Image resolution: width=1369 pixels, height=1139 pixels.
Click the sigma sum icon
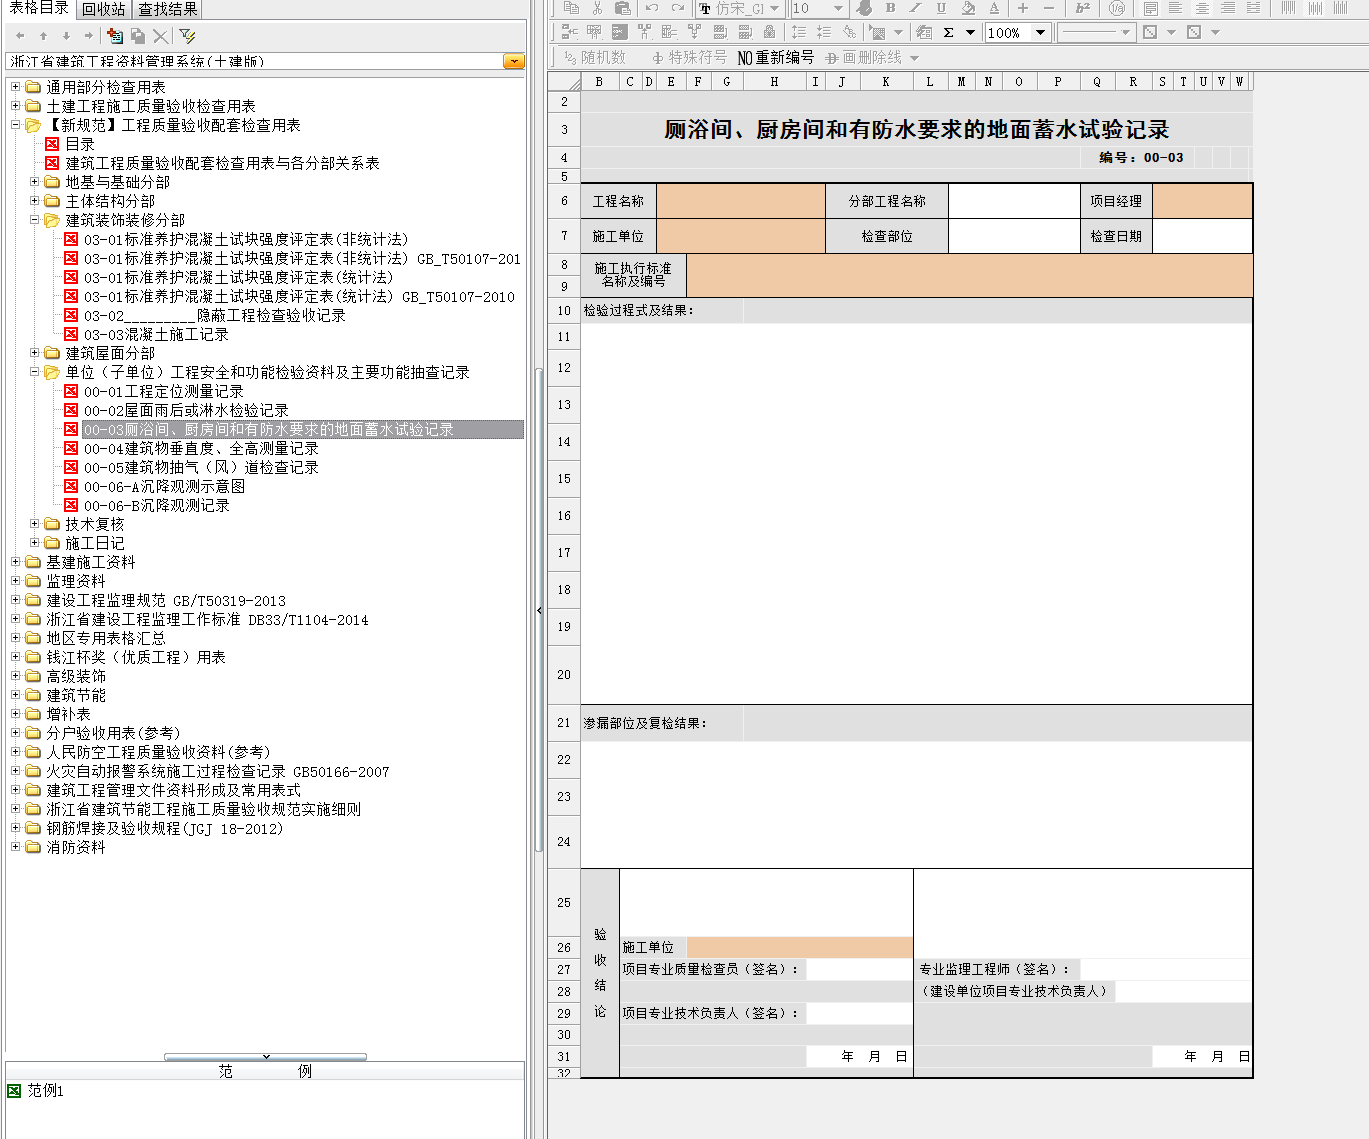[948, 32]
